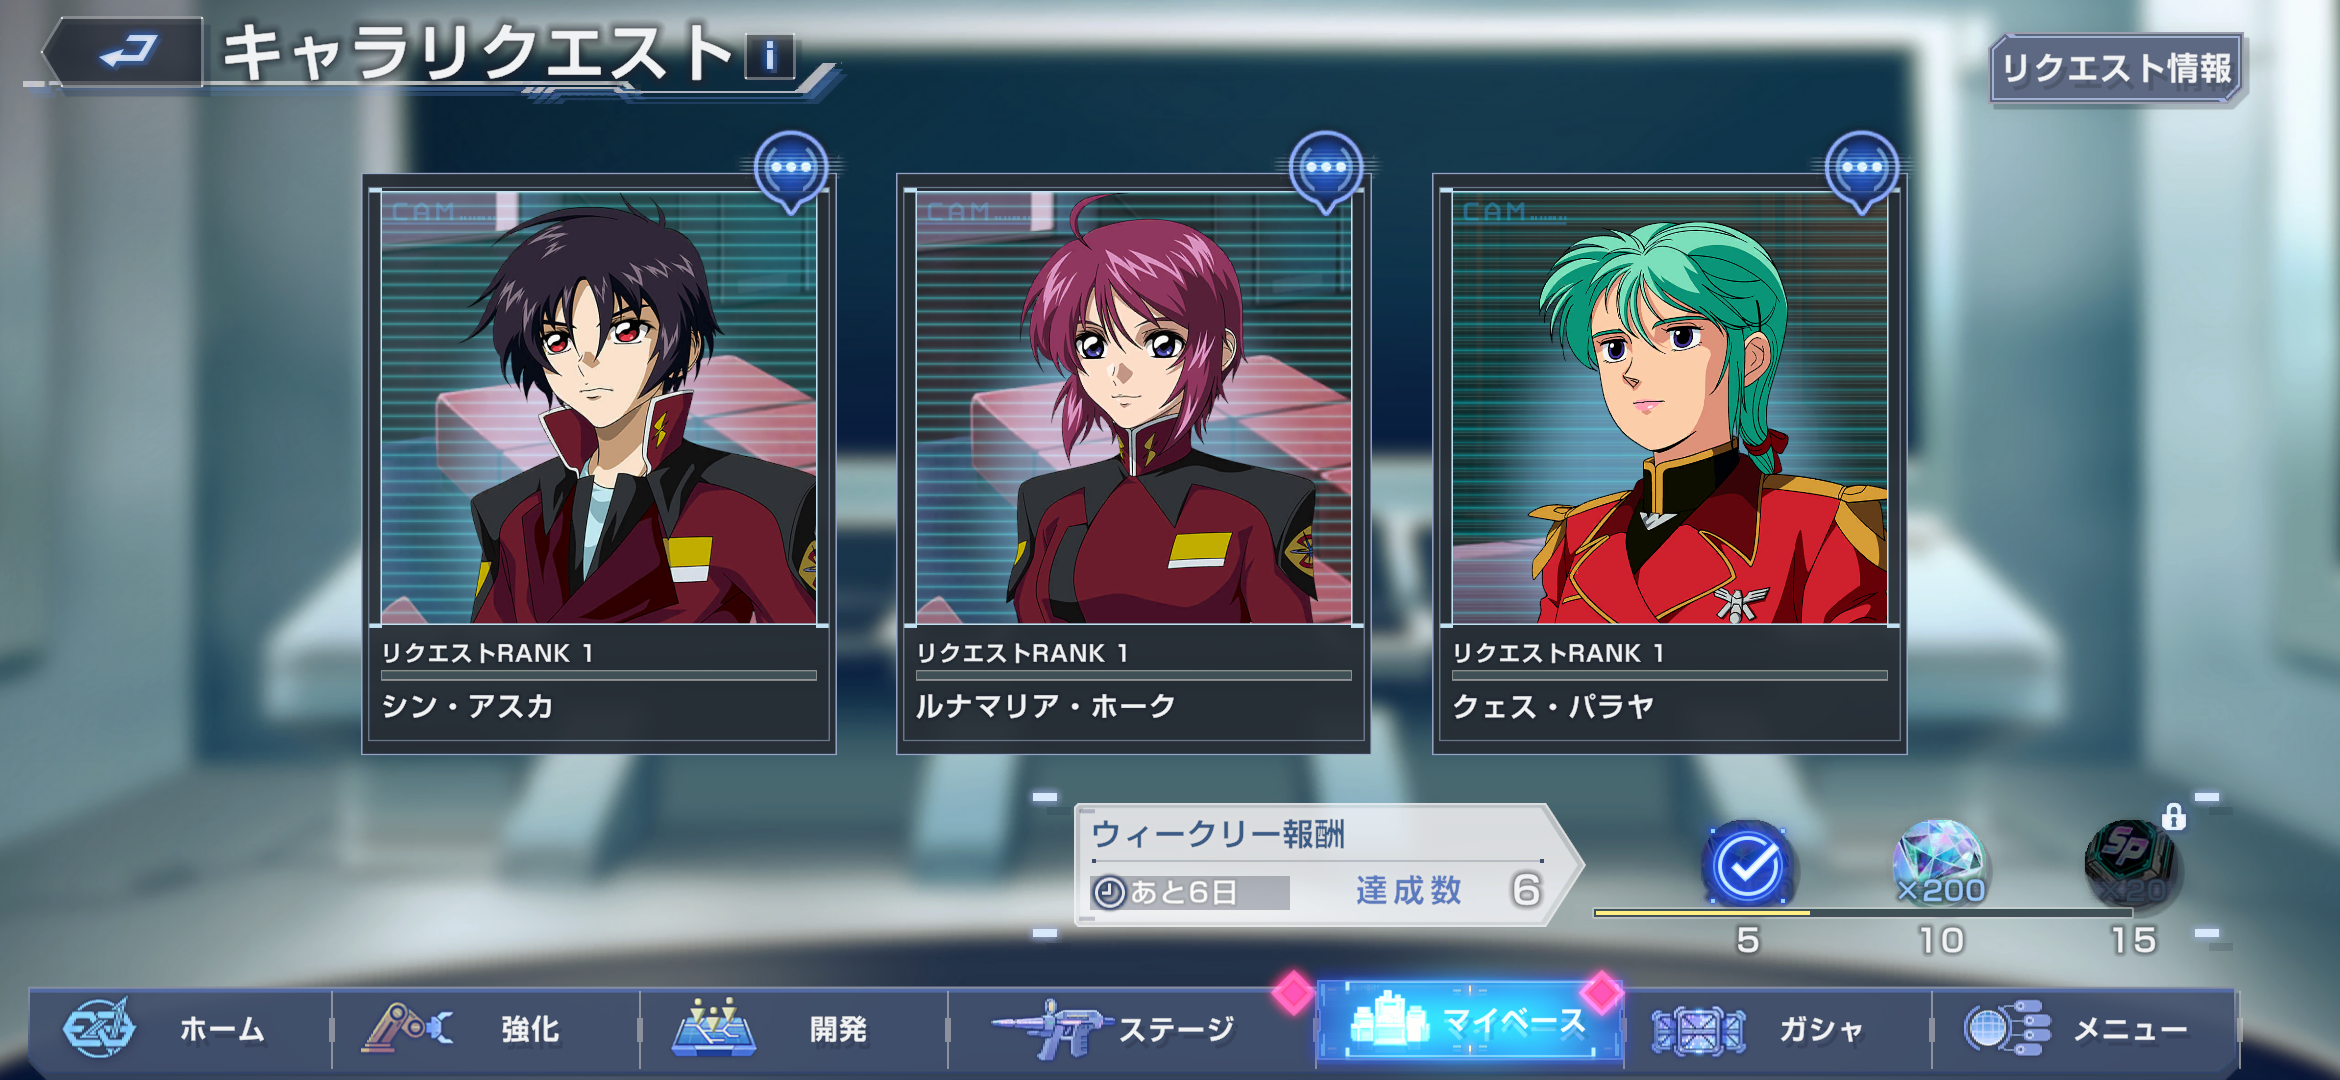Image resolution: width=2340 pixels, height=1080 pixels.
Task: Select ルナマリア・ホーク's character portrait
Action: coord(1133,408)
